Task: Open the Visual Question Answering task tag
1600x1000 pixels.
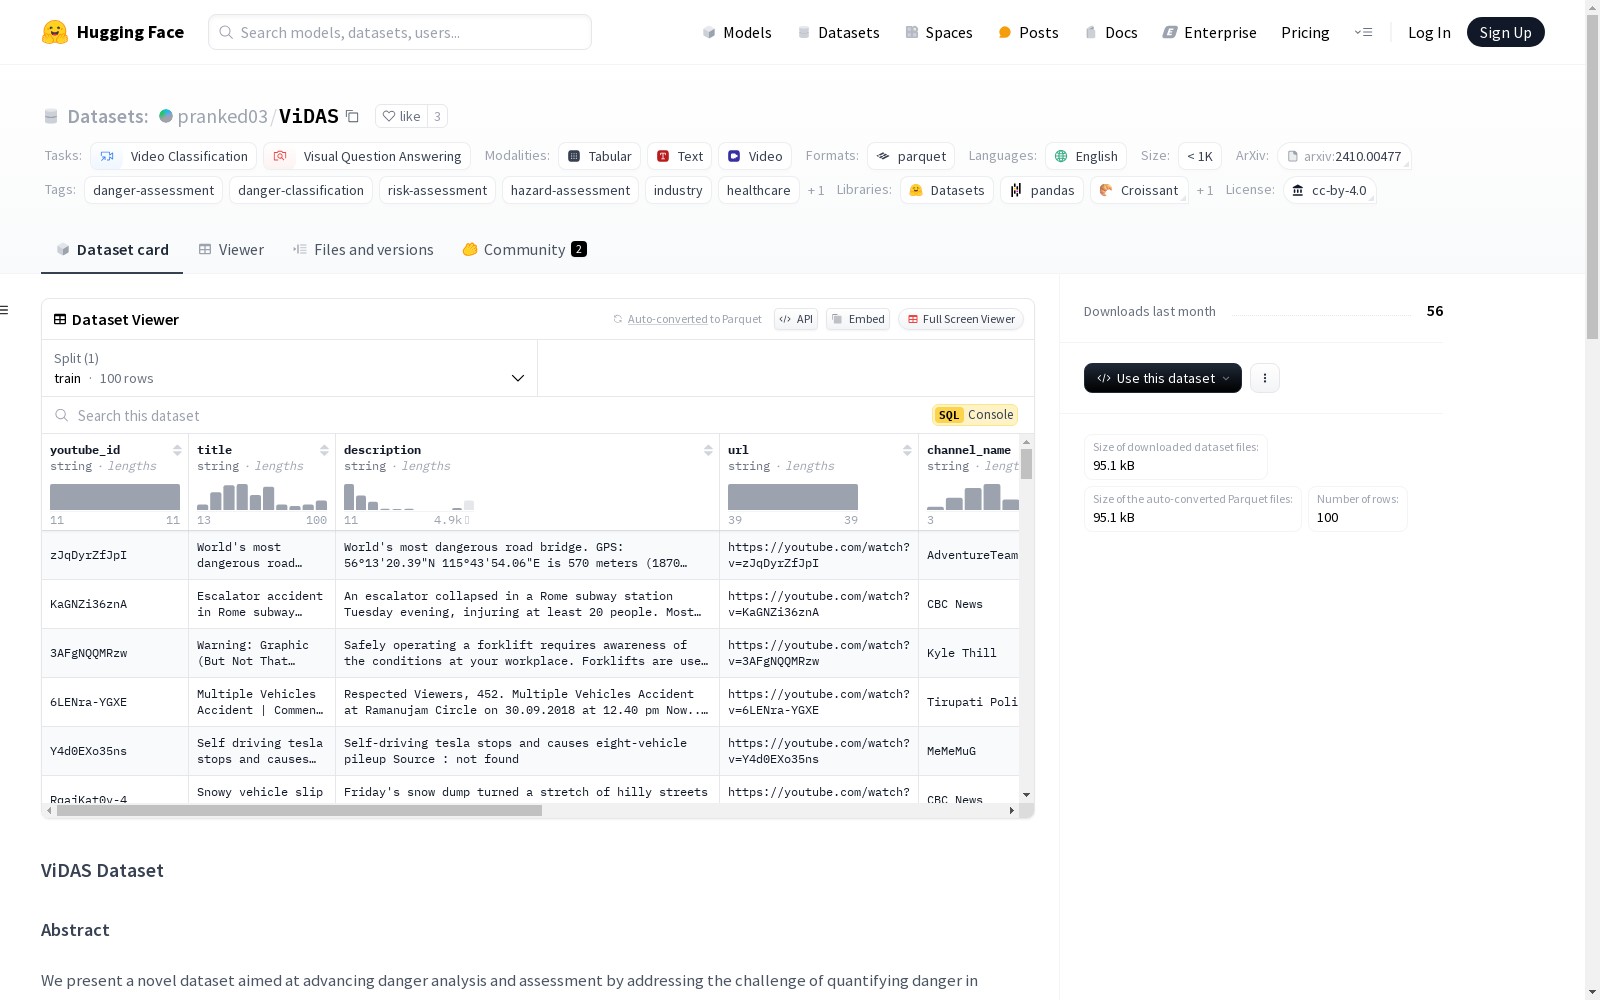Action: [367, 156]
